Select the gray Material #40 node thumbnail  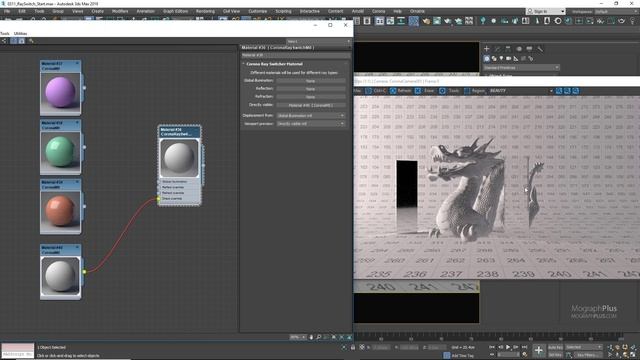click(x=60, y=276)
